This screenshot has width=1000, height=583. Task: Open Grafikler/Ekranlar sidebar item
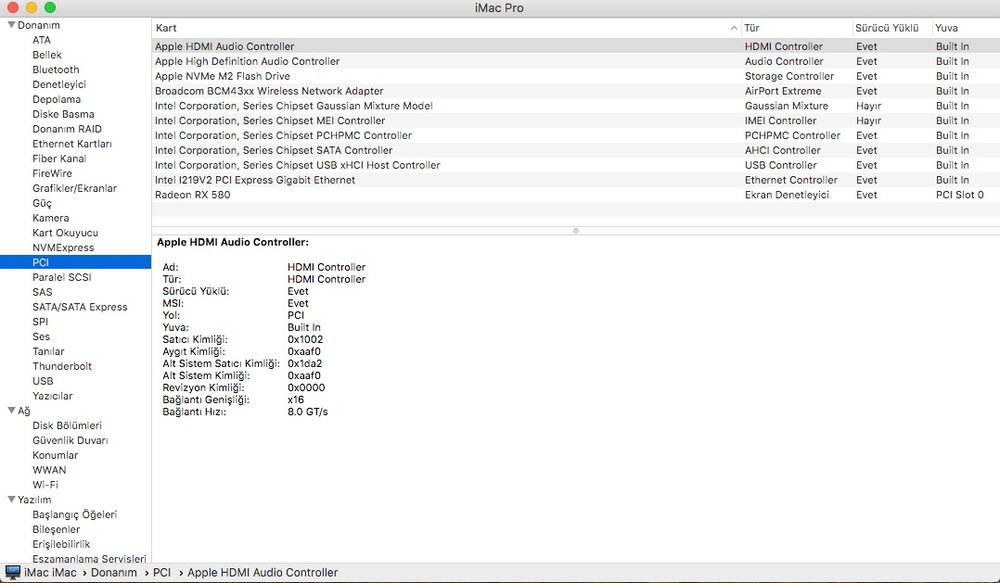pos(74,188)
